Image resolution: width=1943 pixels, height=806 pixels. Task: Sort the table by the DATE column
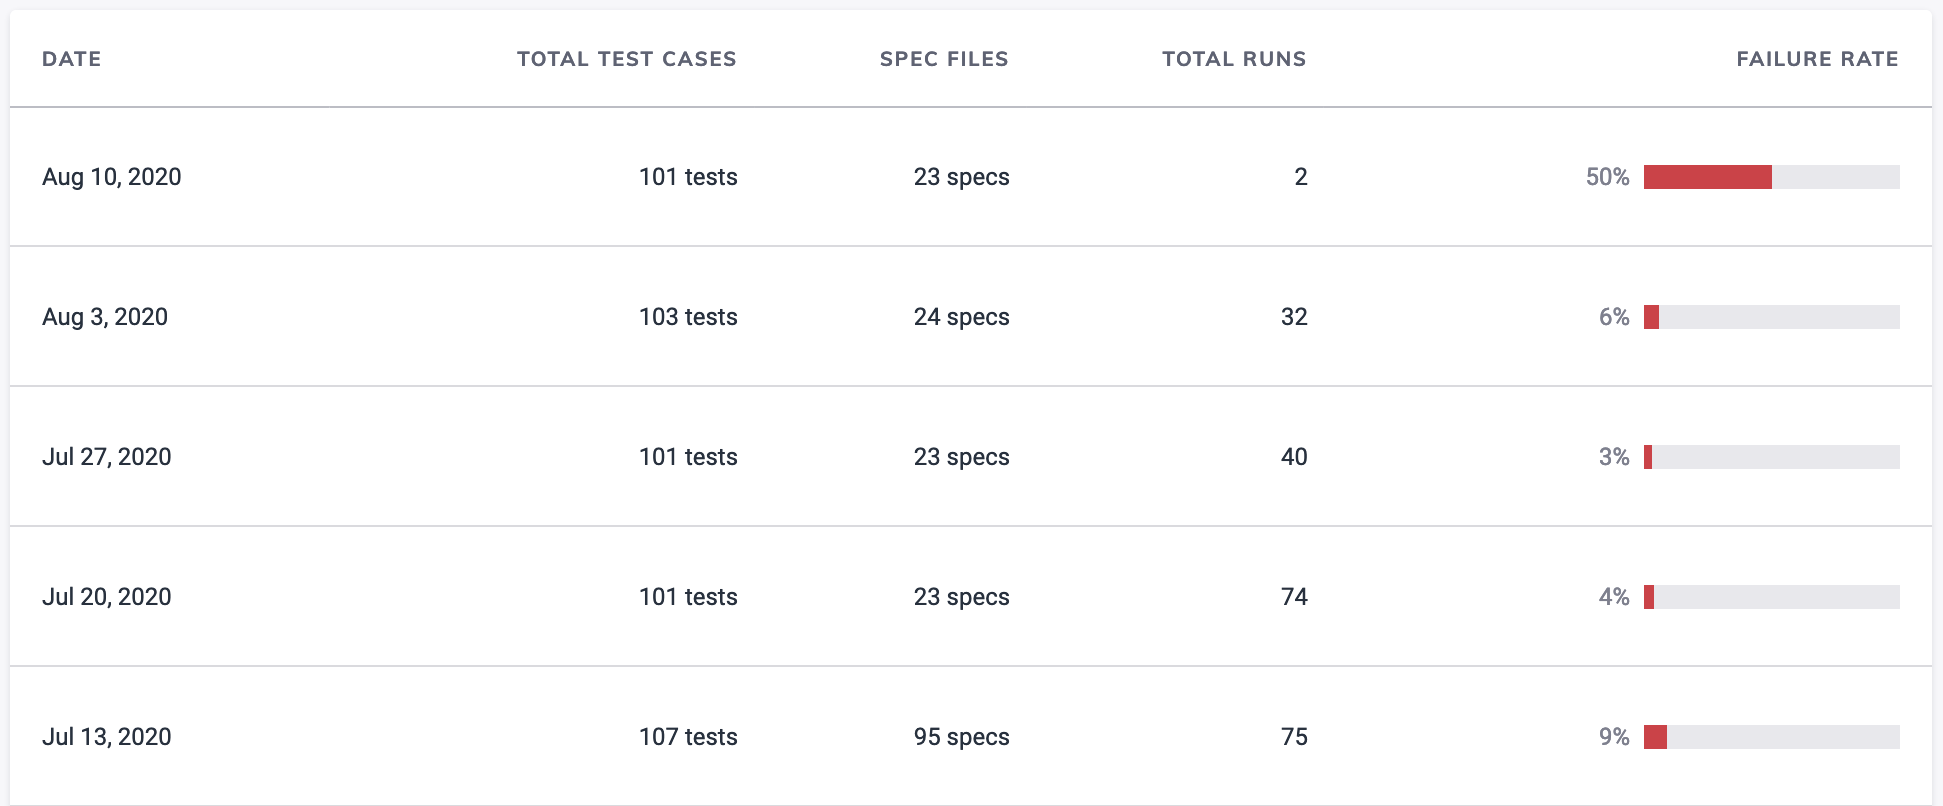pyautogui.click(x=71, y=59)
